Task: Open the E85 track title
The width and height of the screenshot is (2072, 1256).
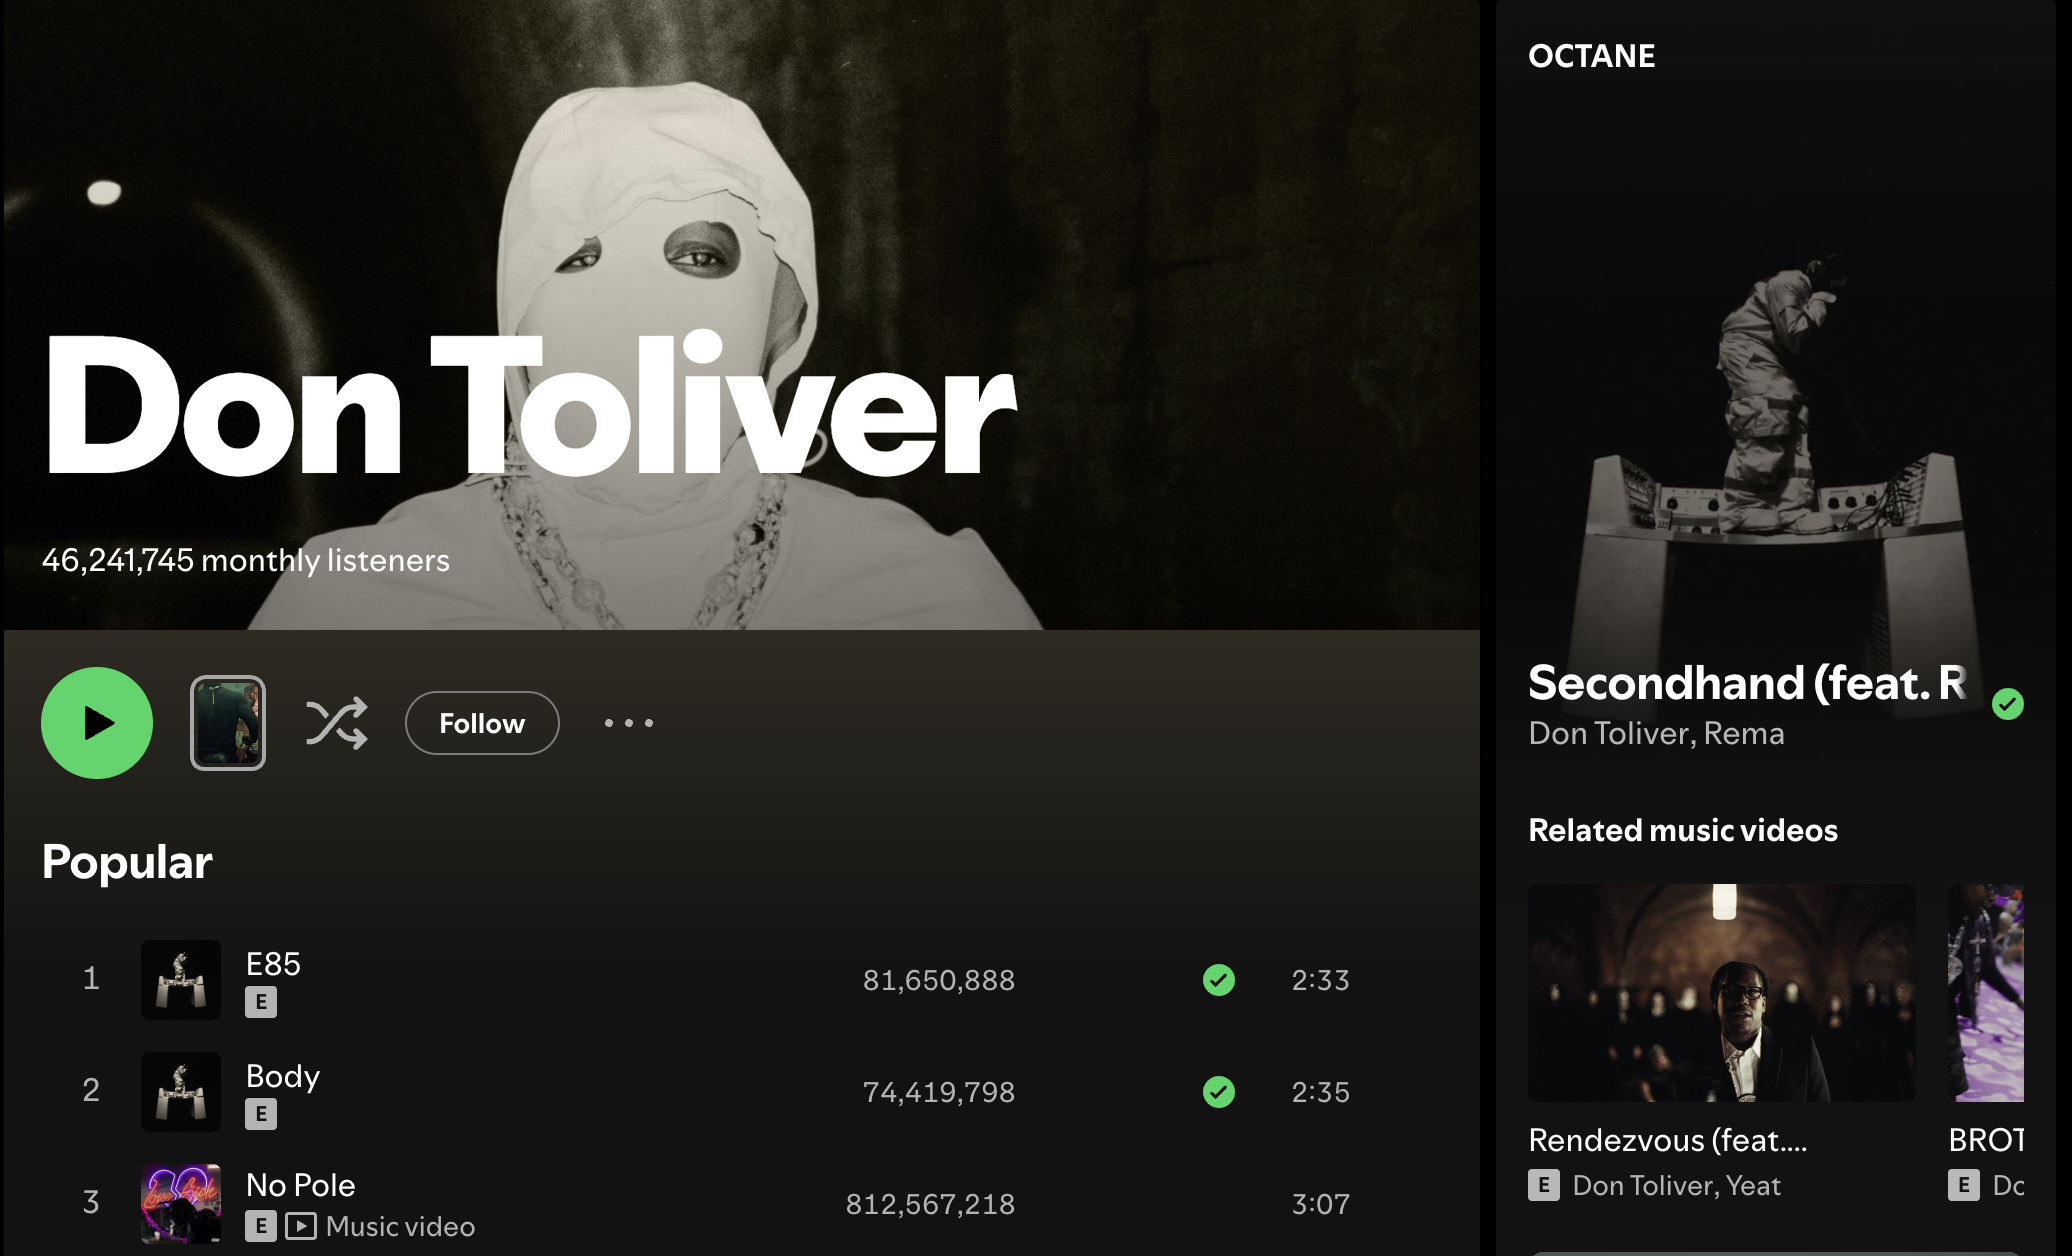Action: (273, 964)
